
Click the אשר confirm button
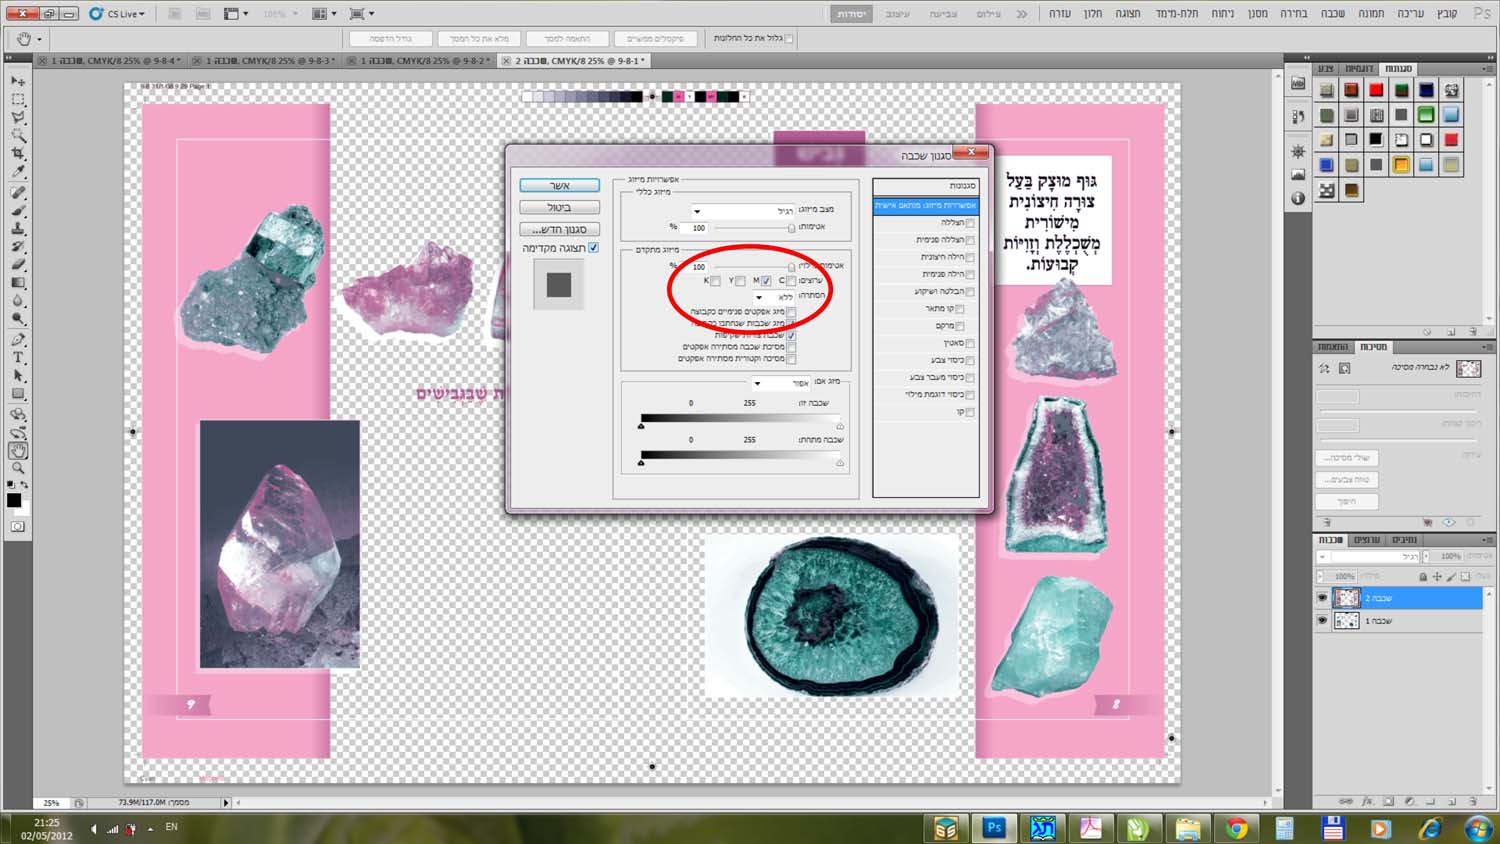click(560, 186)
